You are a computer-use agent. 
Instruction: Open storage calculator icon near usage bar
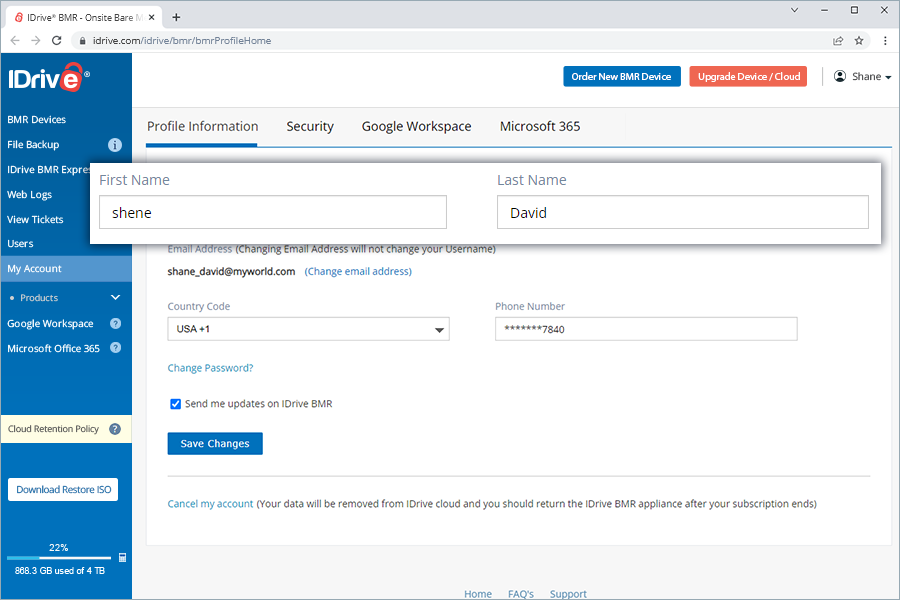pyautogui.click(x=122, y=558)
